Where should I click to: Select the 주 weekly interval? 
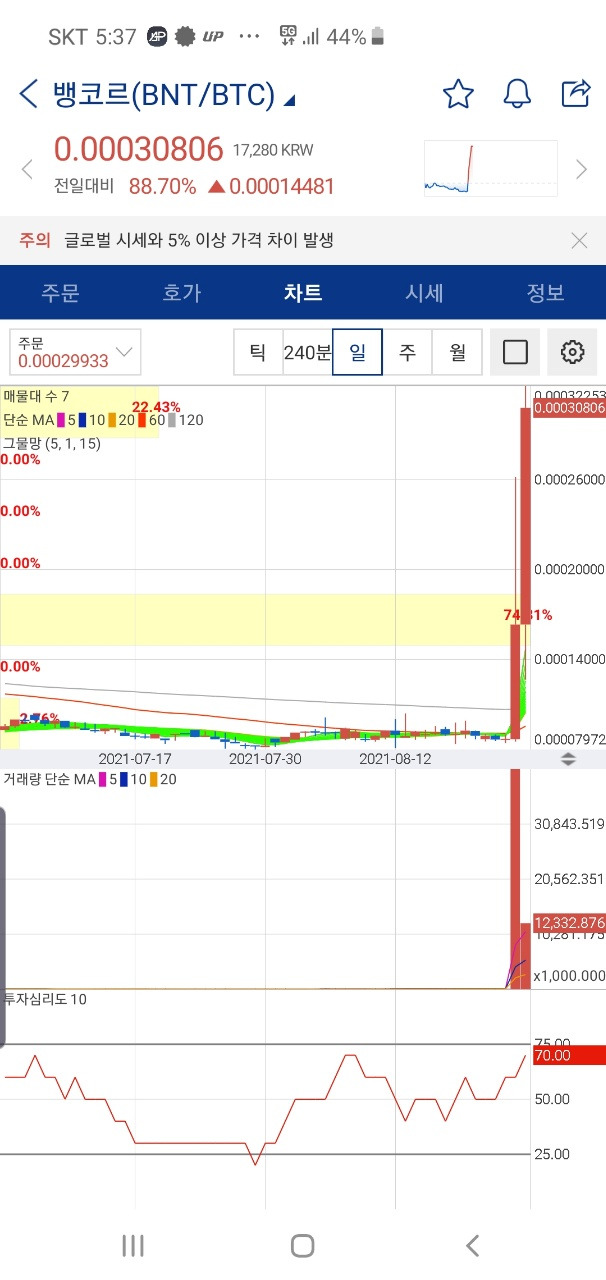(408, 352)
